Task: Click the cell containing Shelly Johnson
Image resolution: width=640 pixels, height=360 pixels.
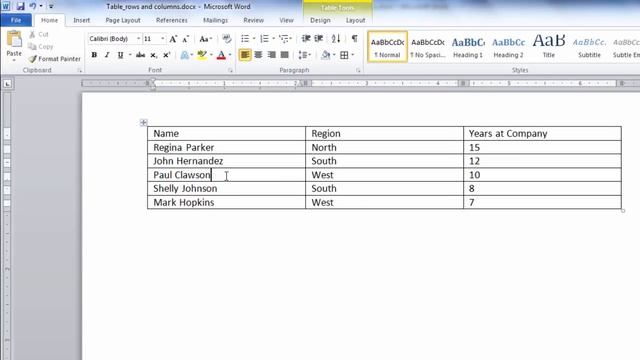Action: tap(227, 189)
